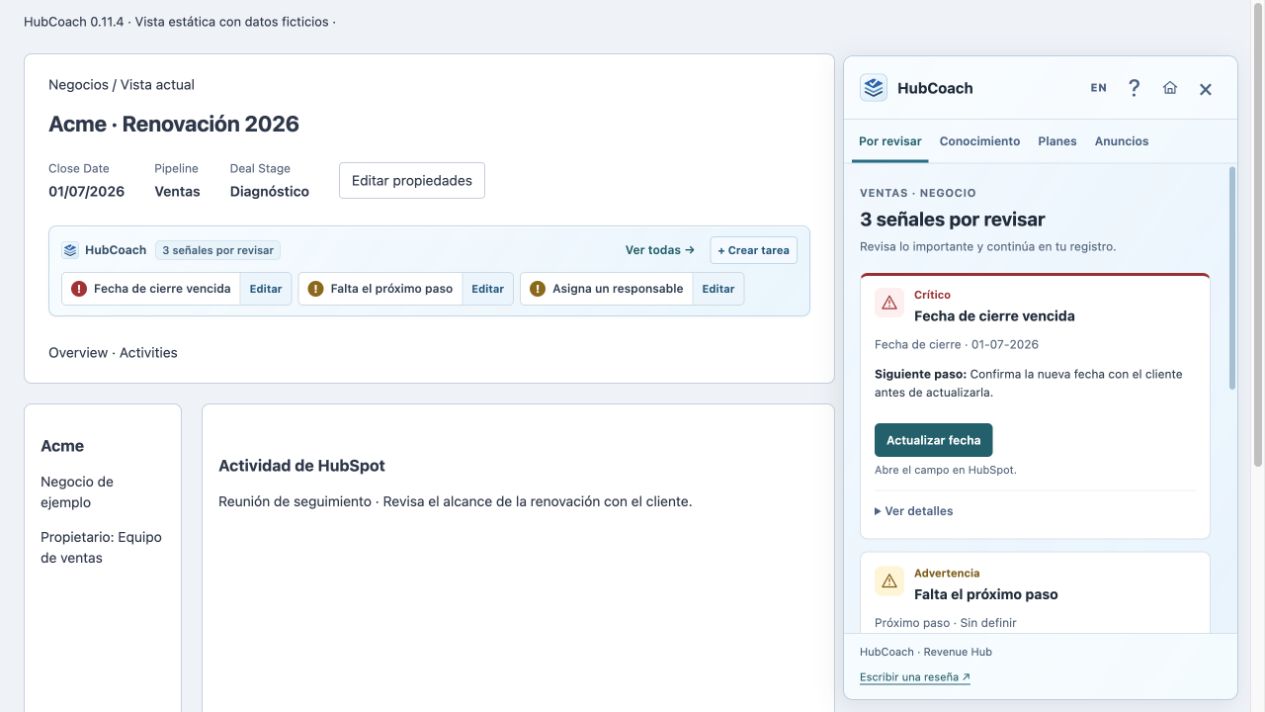Screen dimensions: 1265x712
Task: Click Editar propiedades button
Action: click(412, 181)
